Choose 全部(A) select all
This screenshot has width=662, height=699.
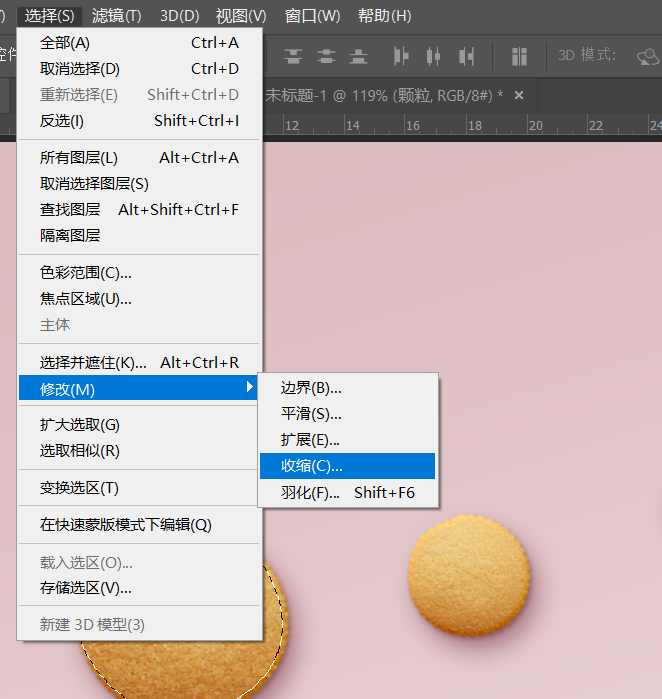coord(139,43)
